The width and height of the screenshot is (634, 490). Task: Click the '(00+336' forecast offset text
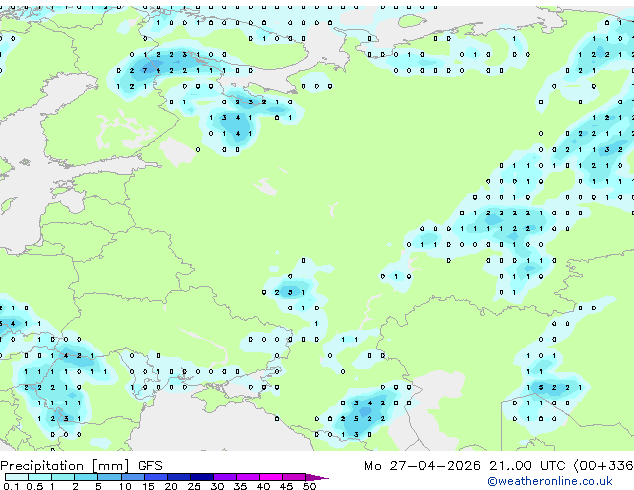coord(603,466)
